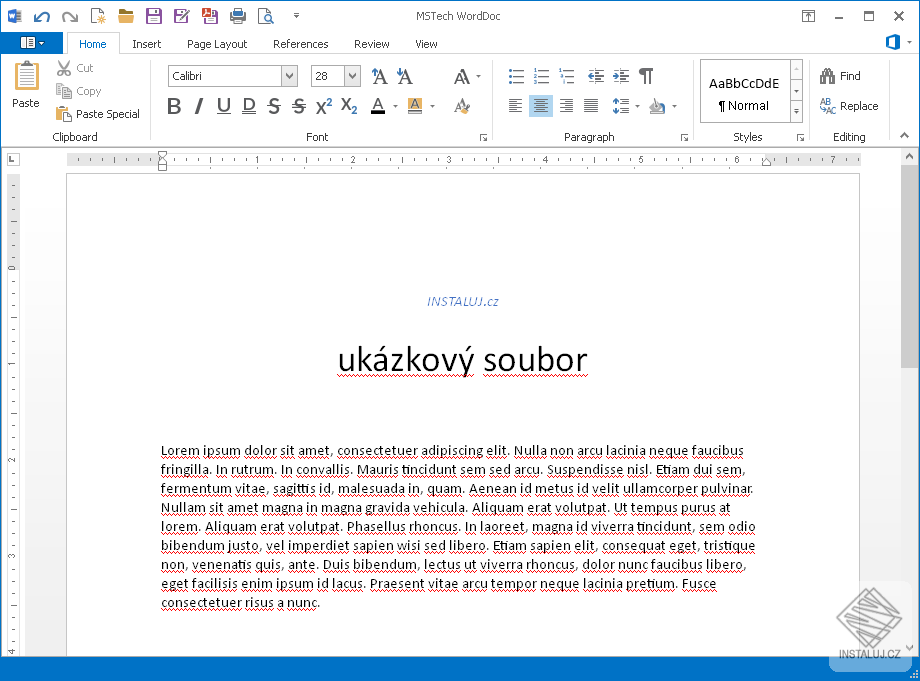Toggle Italic formatting

pos(199,106)
